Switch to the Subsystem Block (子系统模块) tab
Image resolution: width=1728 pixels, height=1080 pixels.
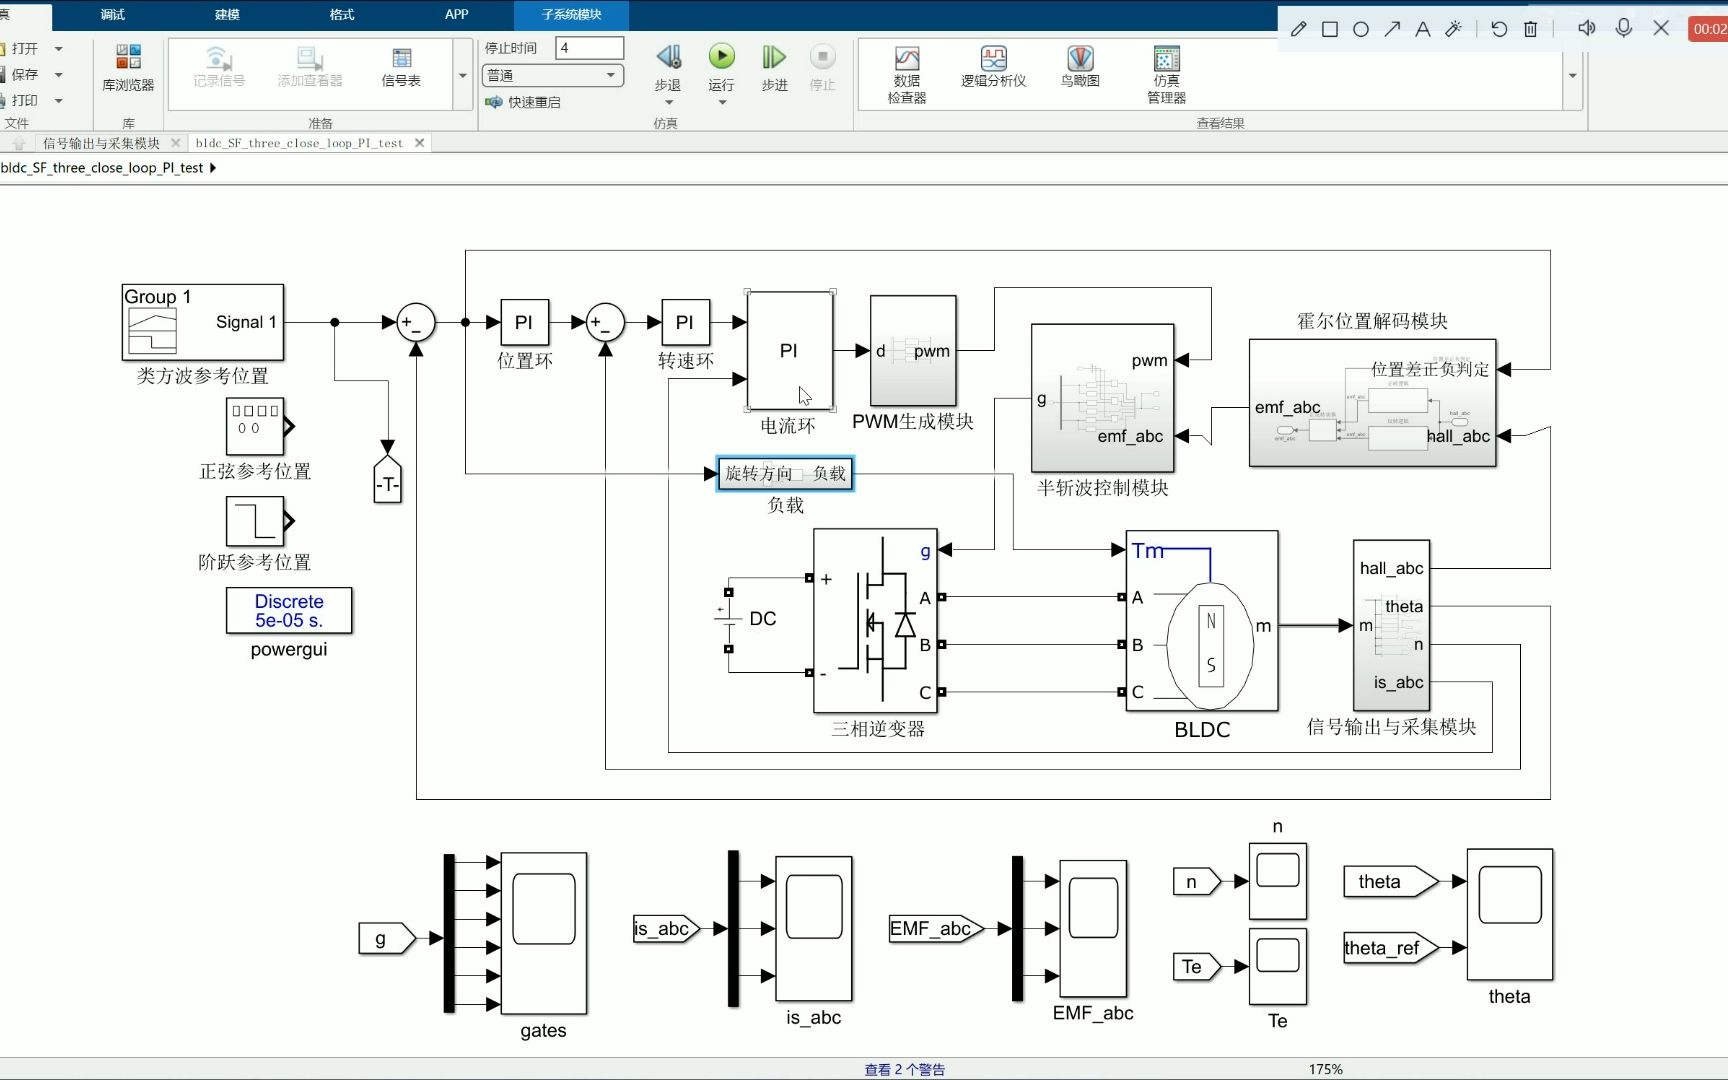(571, 14)
